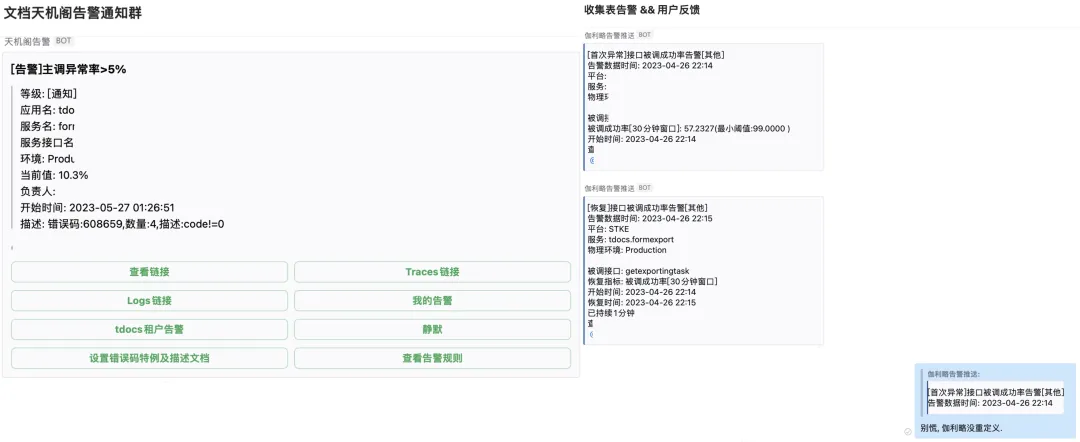Image resolution: width=1080 pixels, height=442 pixels.
Task: Select 开始时间: 2023-05-27 01:26:51 line
Action: pyautogui.click(x=97, y=207)
